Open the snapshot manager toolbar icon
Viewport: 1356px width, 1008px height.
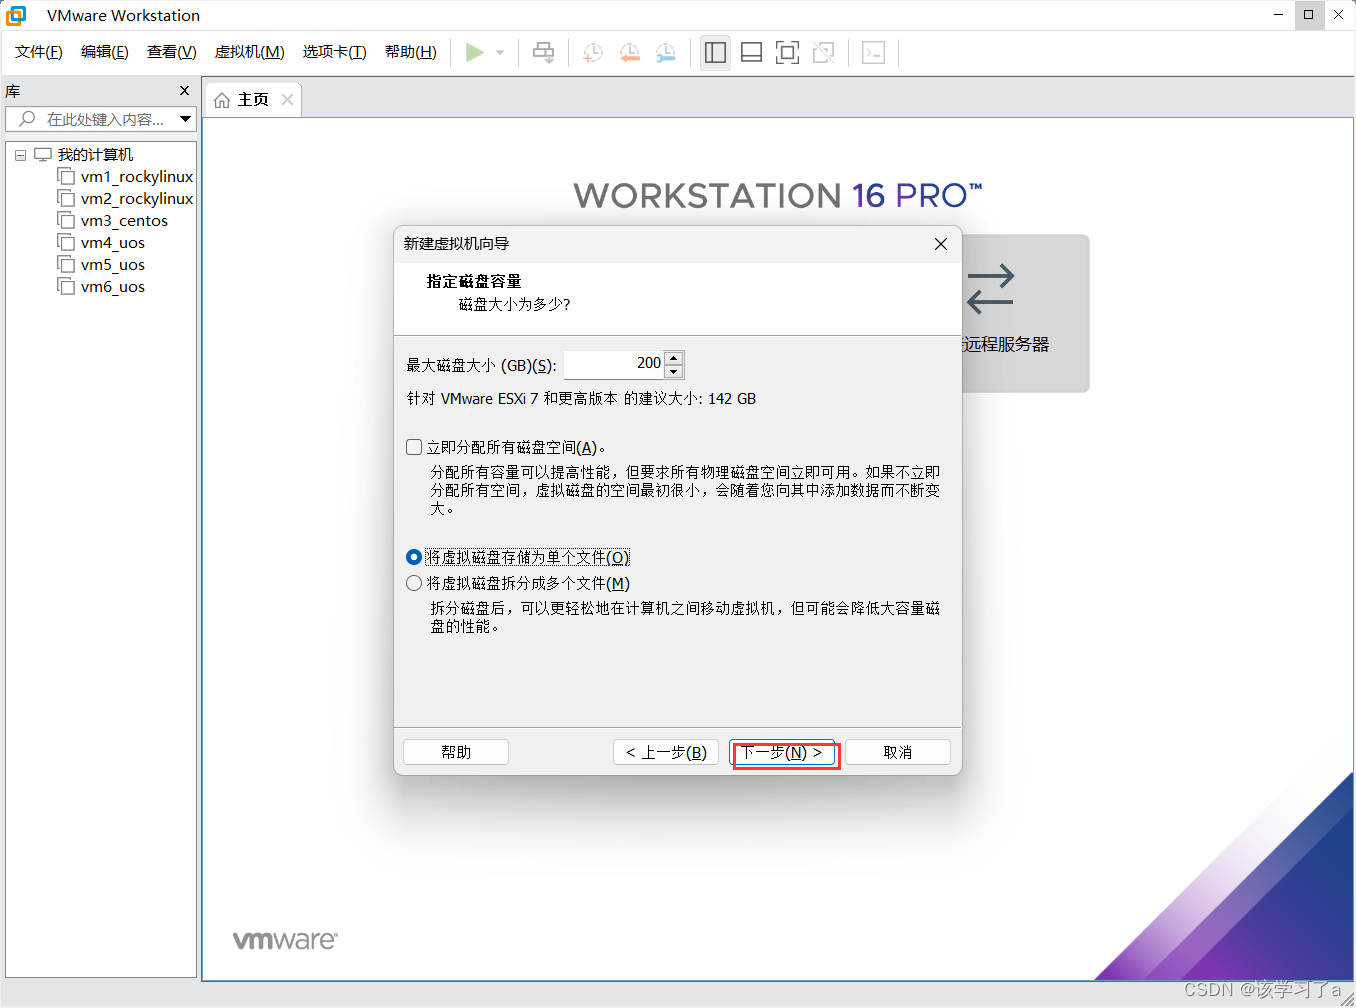[665, 53]
